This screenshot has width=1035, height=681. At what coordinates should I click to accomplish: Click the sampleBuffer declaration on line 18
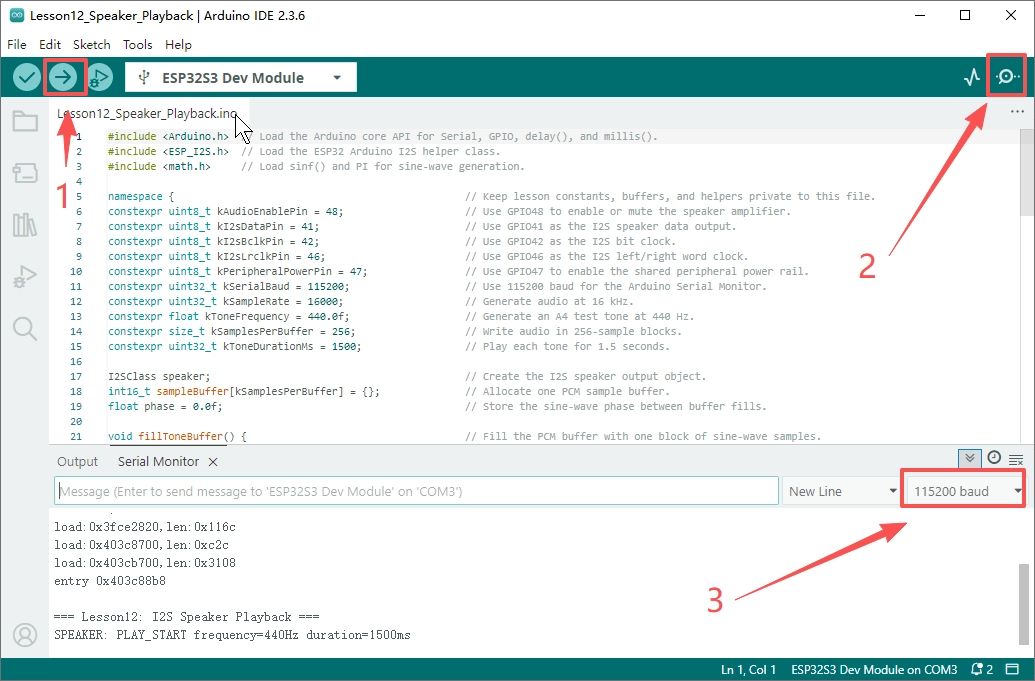coord(244,392)
